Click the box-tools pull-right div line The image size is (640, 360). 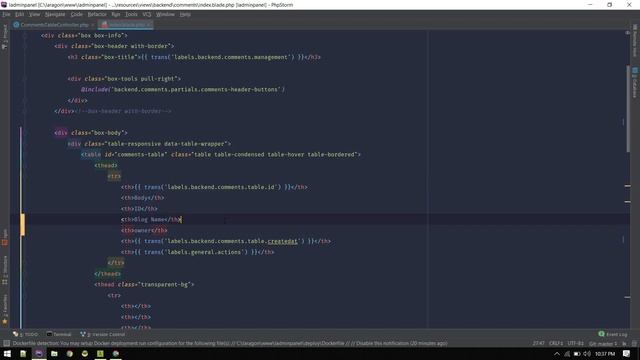coord(124,78)
